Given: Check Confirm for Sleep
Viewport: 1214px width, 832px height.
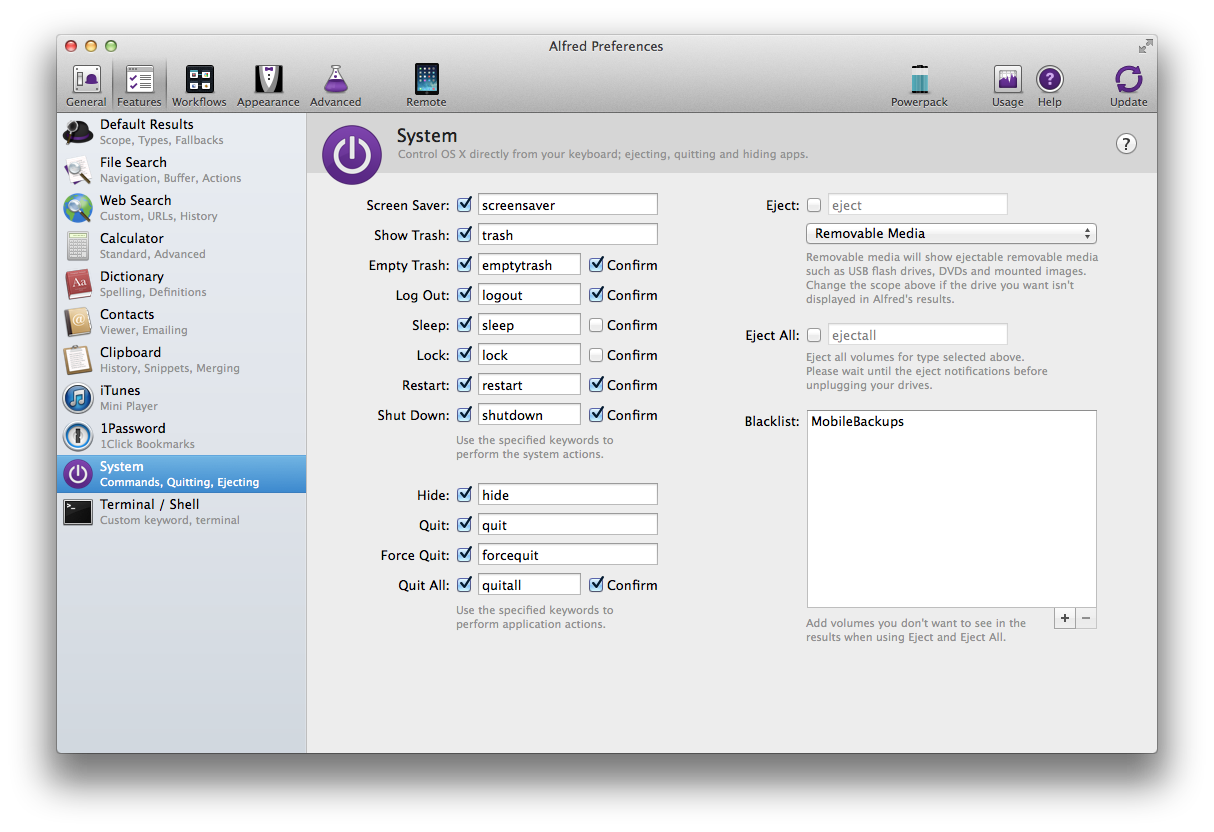Looking at the screenshot, I should (596, 325).
